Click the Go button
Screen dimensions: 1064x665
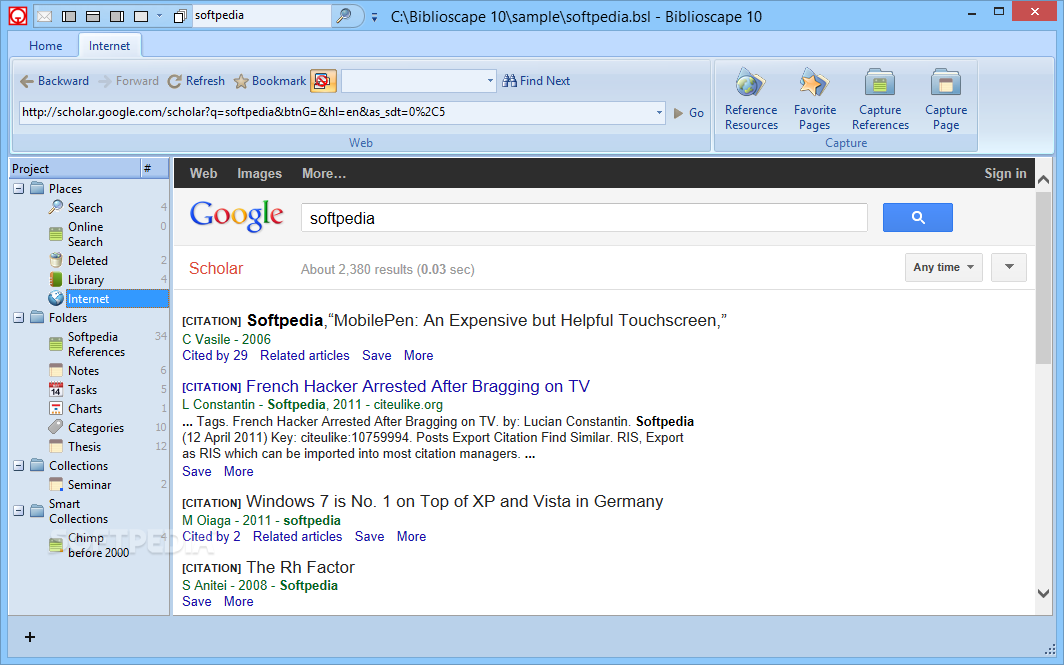point(689,113)
